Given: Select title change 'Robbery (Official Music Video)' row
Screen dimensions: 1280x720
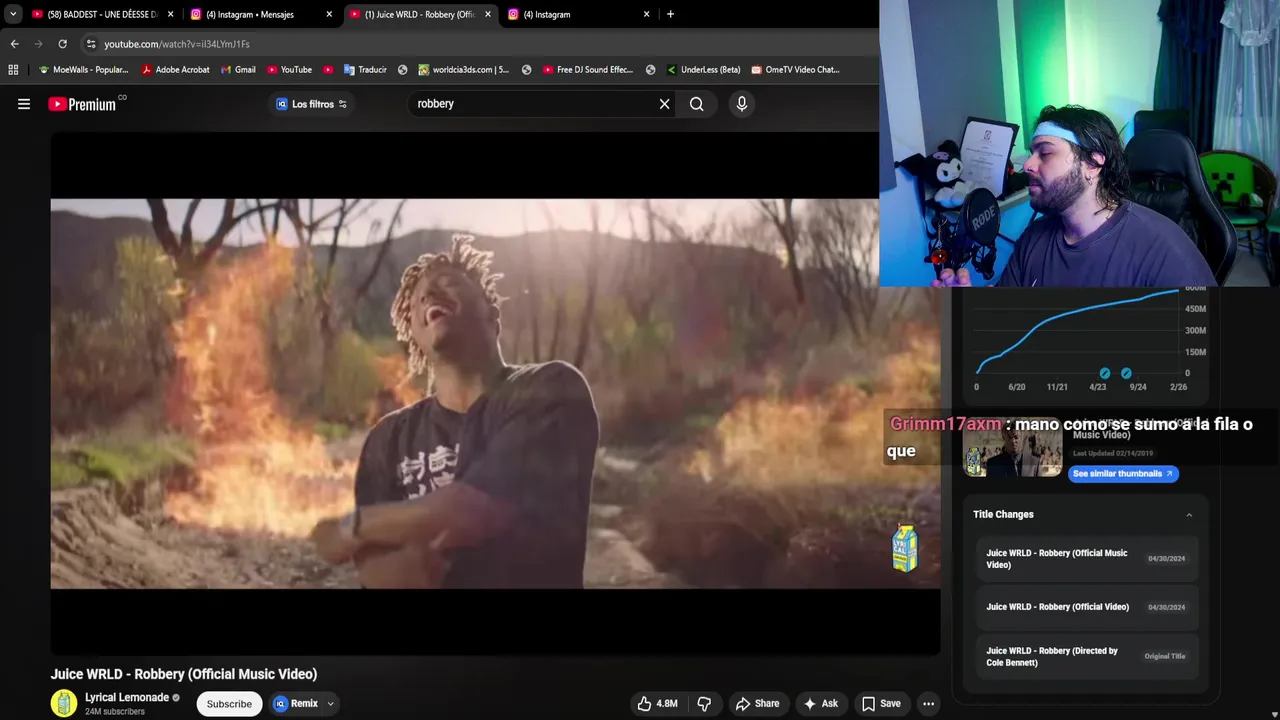Looking at the screenshot, I should click(x=1087, y=559).
